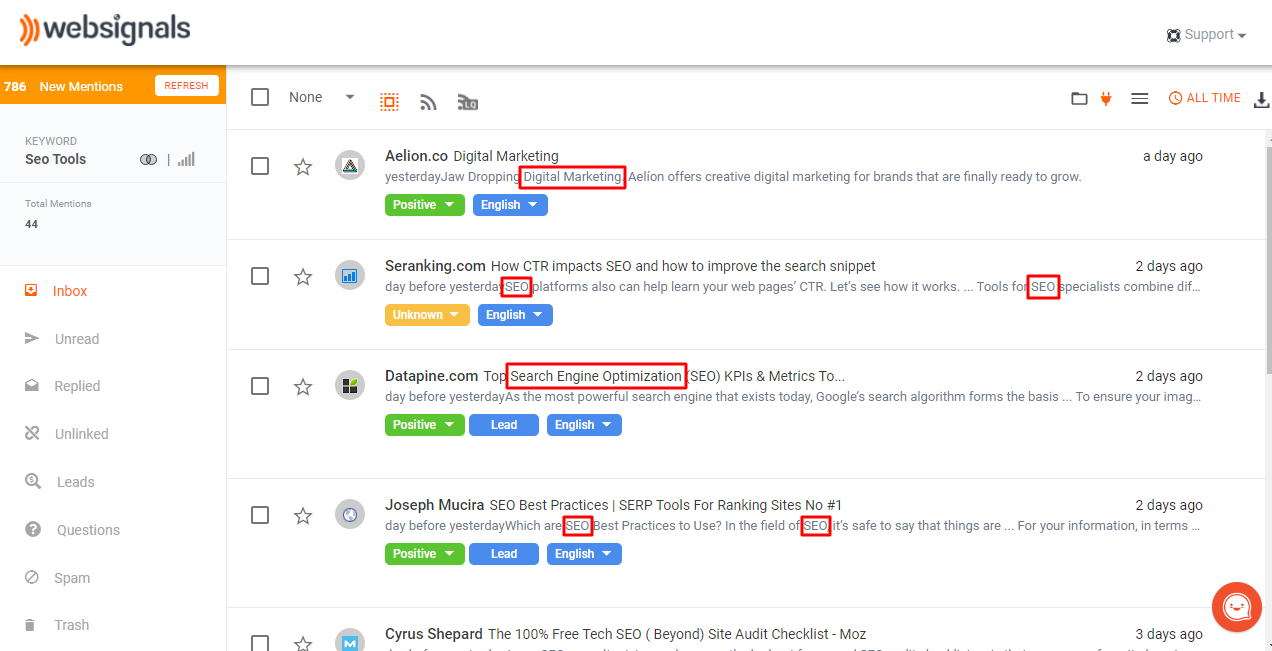Open the Datapine.com KPIs & Metrics title
The height and width of the screenshot is (651, 1272).
pyautogui.click(x=664, y=376)
